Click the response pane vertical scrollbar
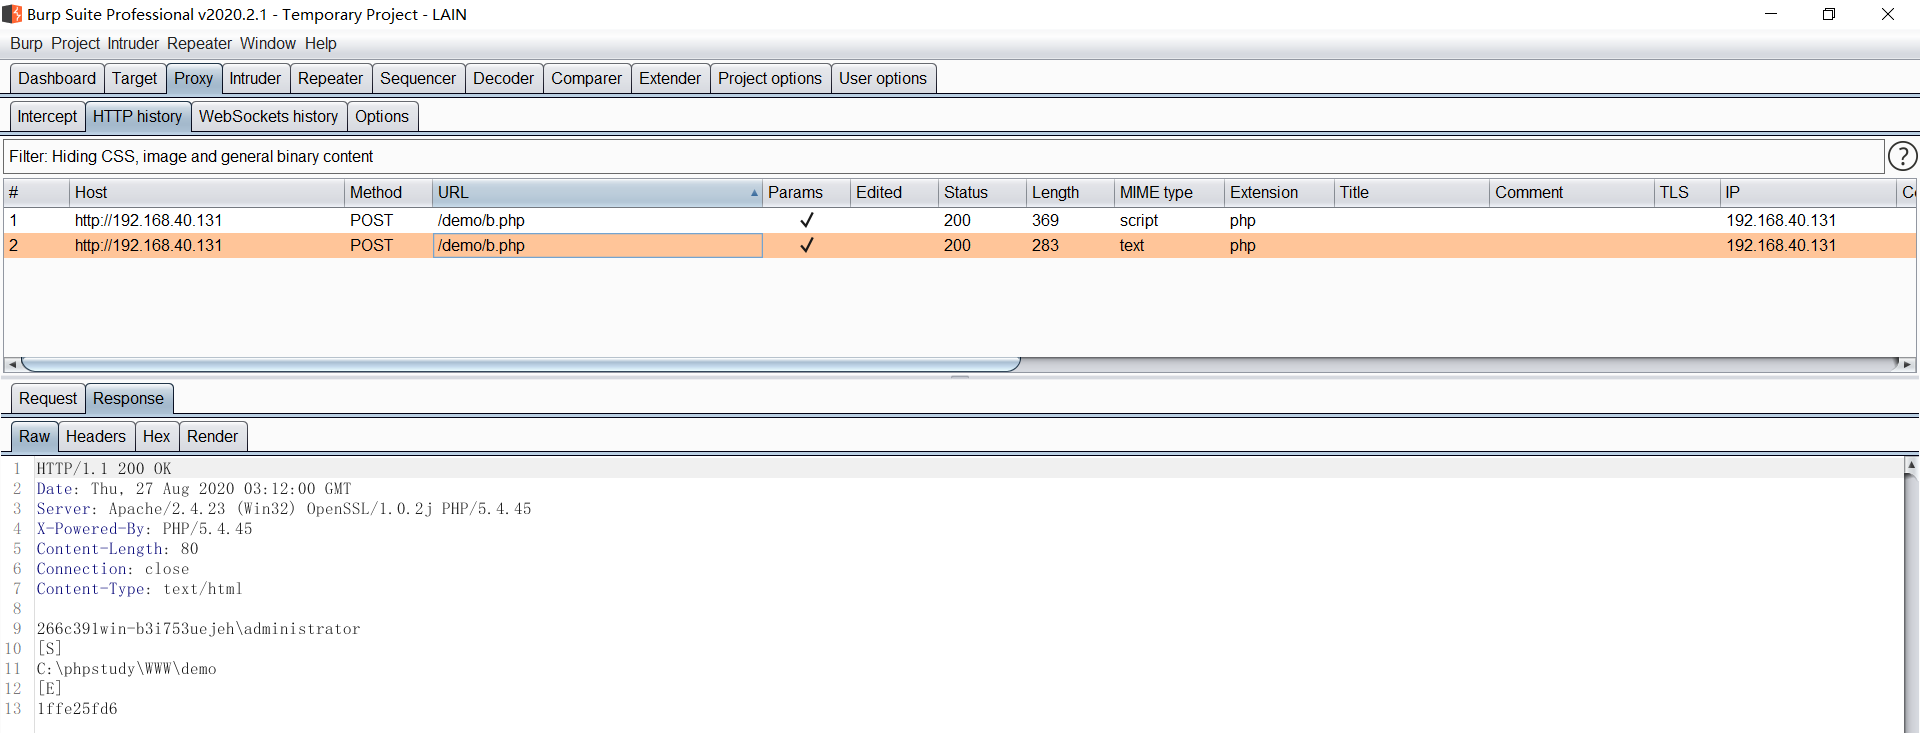Viewport: 1920px width, 733px height. click(1911, 603)
